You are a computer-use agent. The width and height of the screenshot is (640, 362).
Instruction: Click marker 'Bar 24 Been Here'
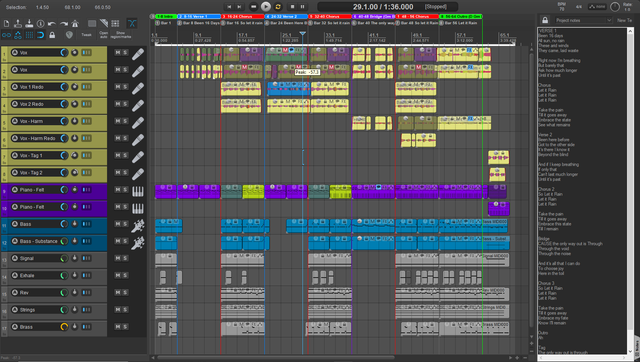tap(286, 23)
